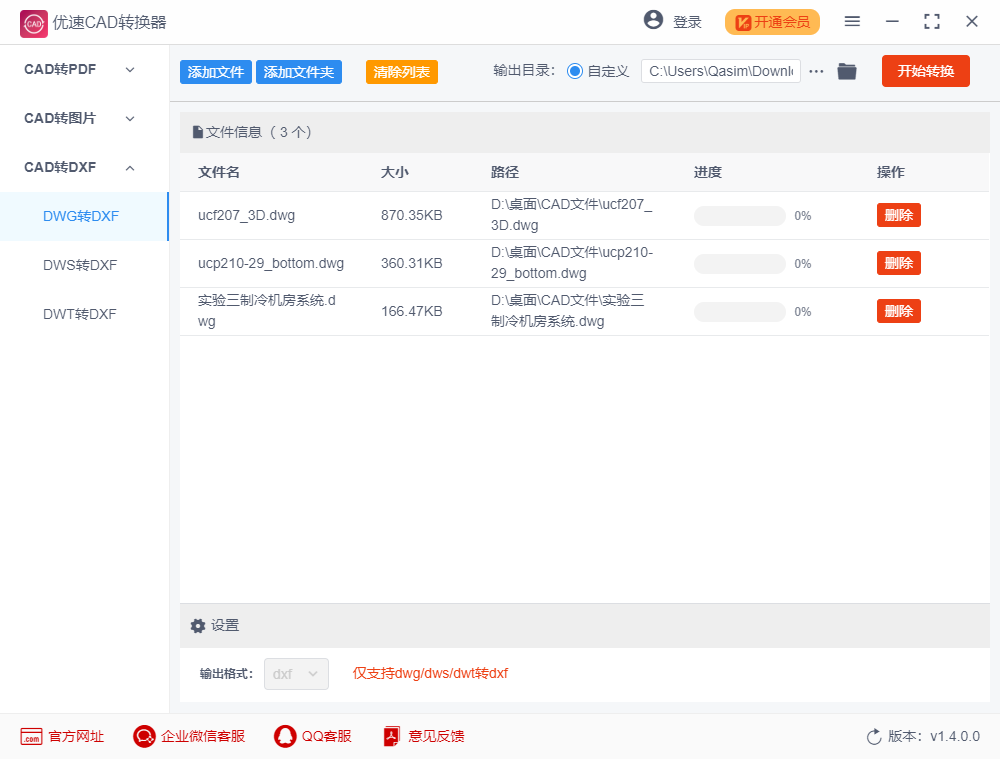The image size is (1000, 760).
Task: Expand the CAD转PDF category
Action: 129,69
